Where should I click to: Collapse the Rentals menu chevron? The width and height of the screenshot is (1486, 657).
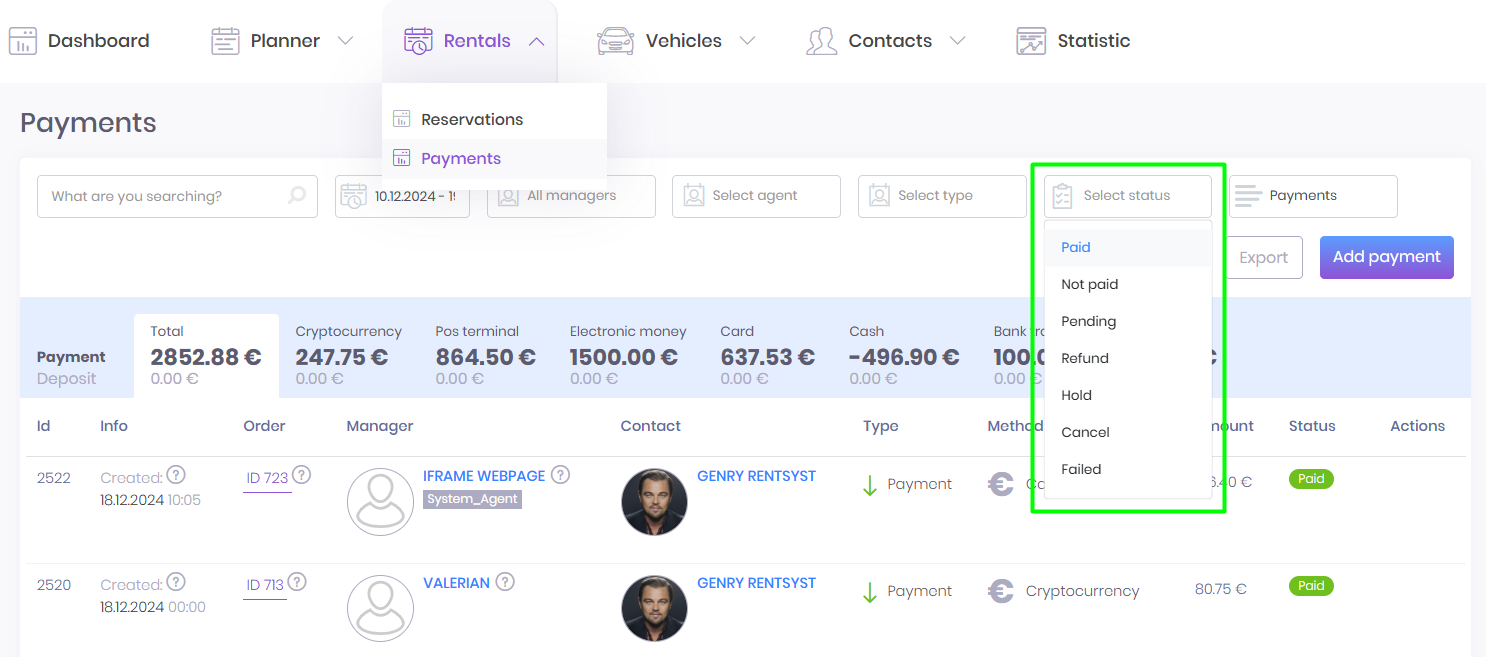click(x=536, y=41)
